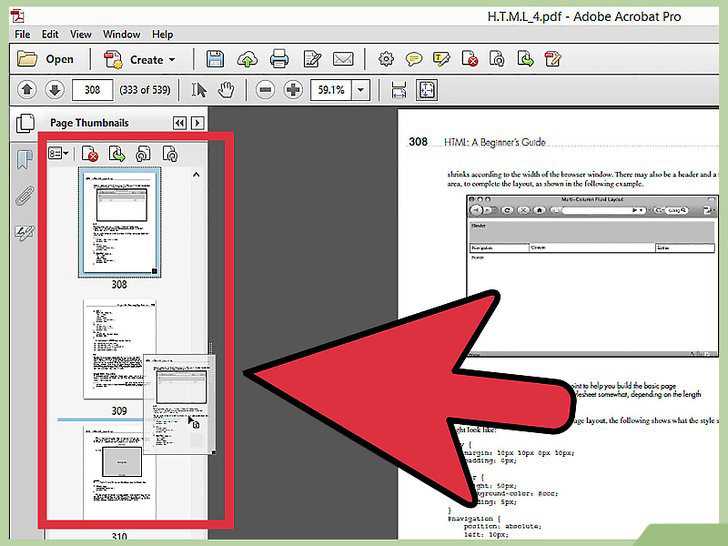Go to next page down arrow
Image resolution: width=728 pixels, height=546 pixels.
tap(55, 90)
